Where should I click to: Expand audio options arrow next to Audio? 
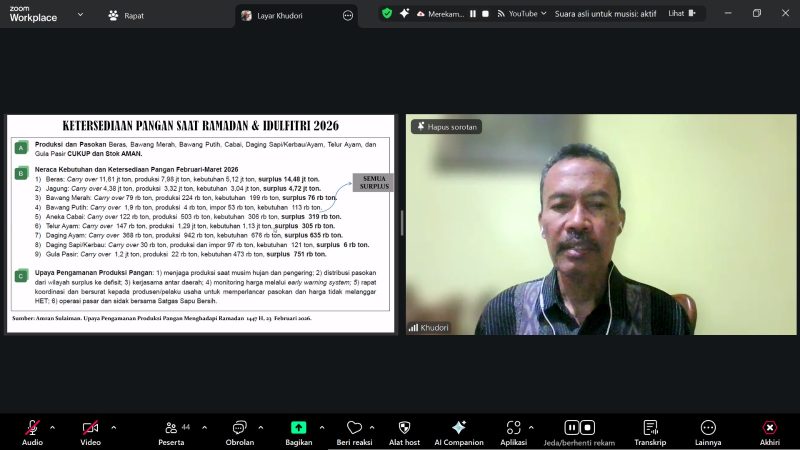click(x=53, y=427)
